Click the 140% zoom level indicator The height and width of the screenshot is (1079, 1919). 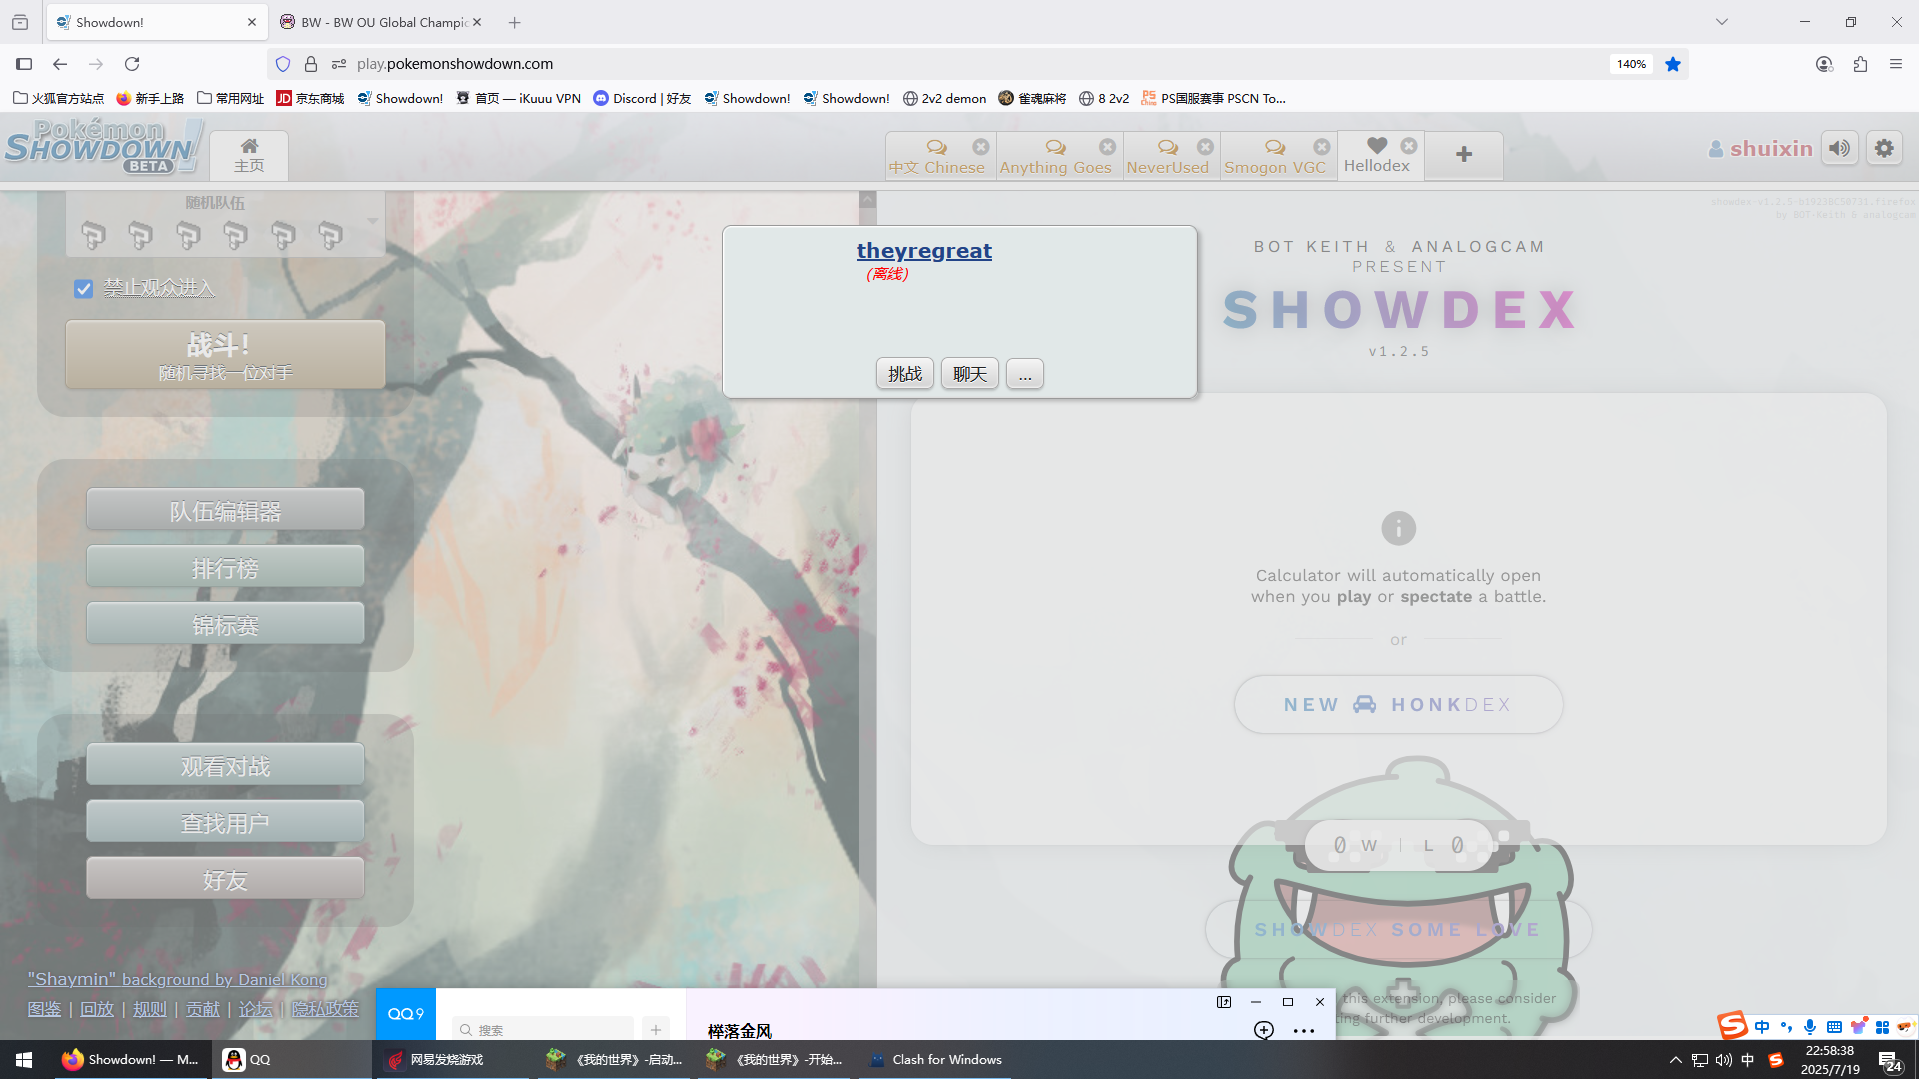[x=1631, y=64]
